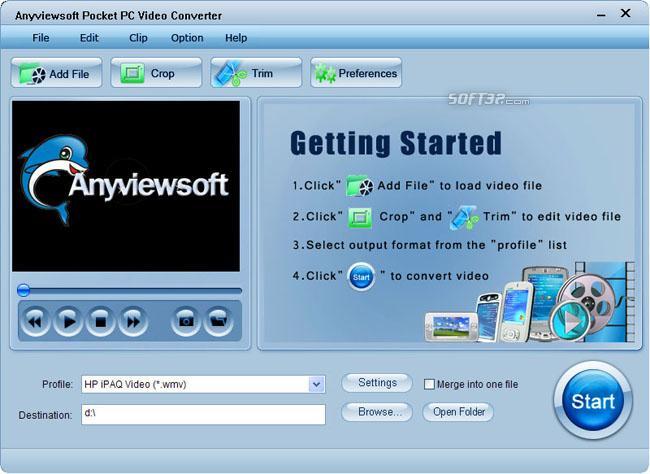Click the Open Folder button

pos(458,412)
